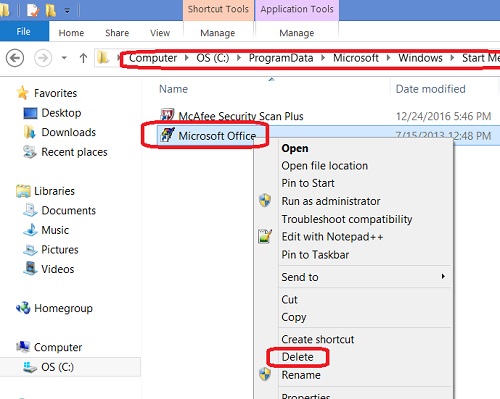Image resolution: width=500 pixels, height=399 pixels.
Task: Open the recent locations dropdown arrow
Action: 64,58
